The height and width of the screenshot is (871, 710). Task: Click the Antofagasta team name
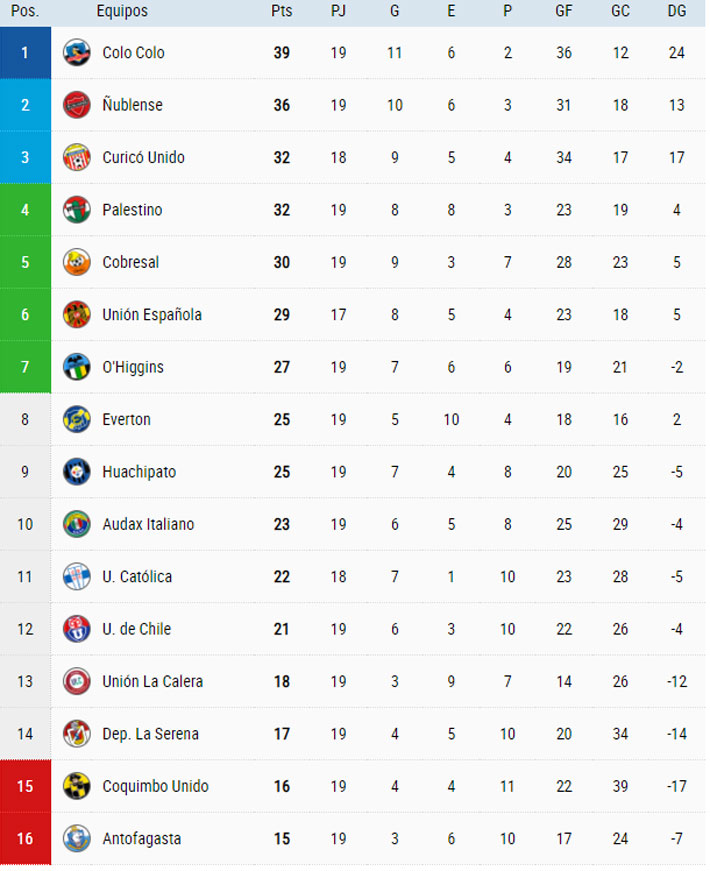[x=141, y=839]
